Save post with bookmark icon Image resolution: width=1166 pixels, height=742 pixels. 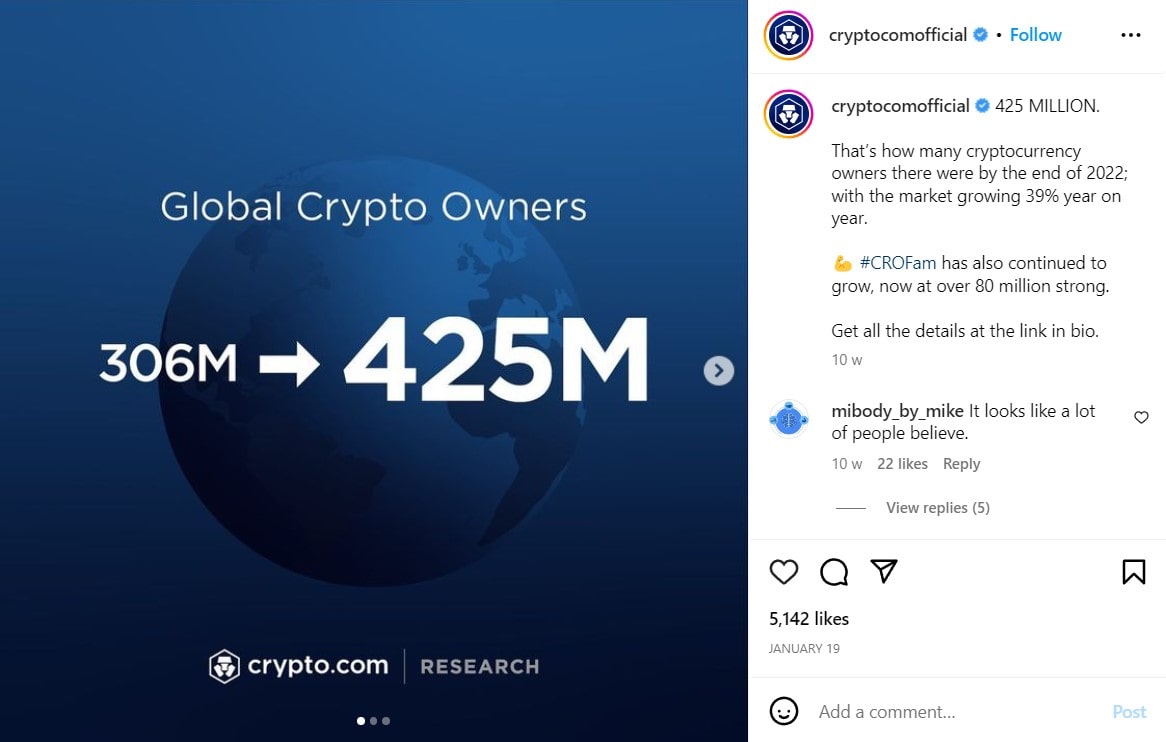click(x=1133, y=571)
